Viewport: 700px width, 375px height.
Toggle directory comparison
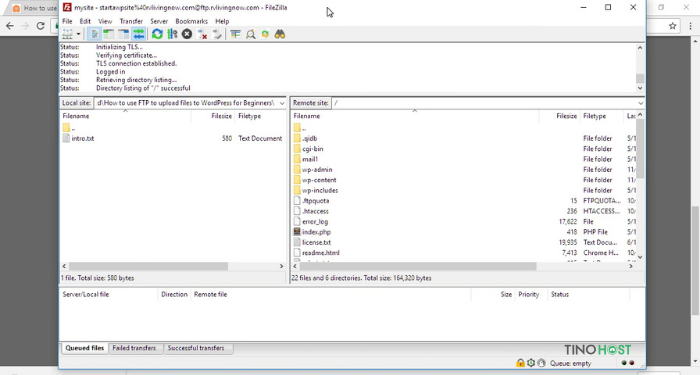[x=250, y=34]
